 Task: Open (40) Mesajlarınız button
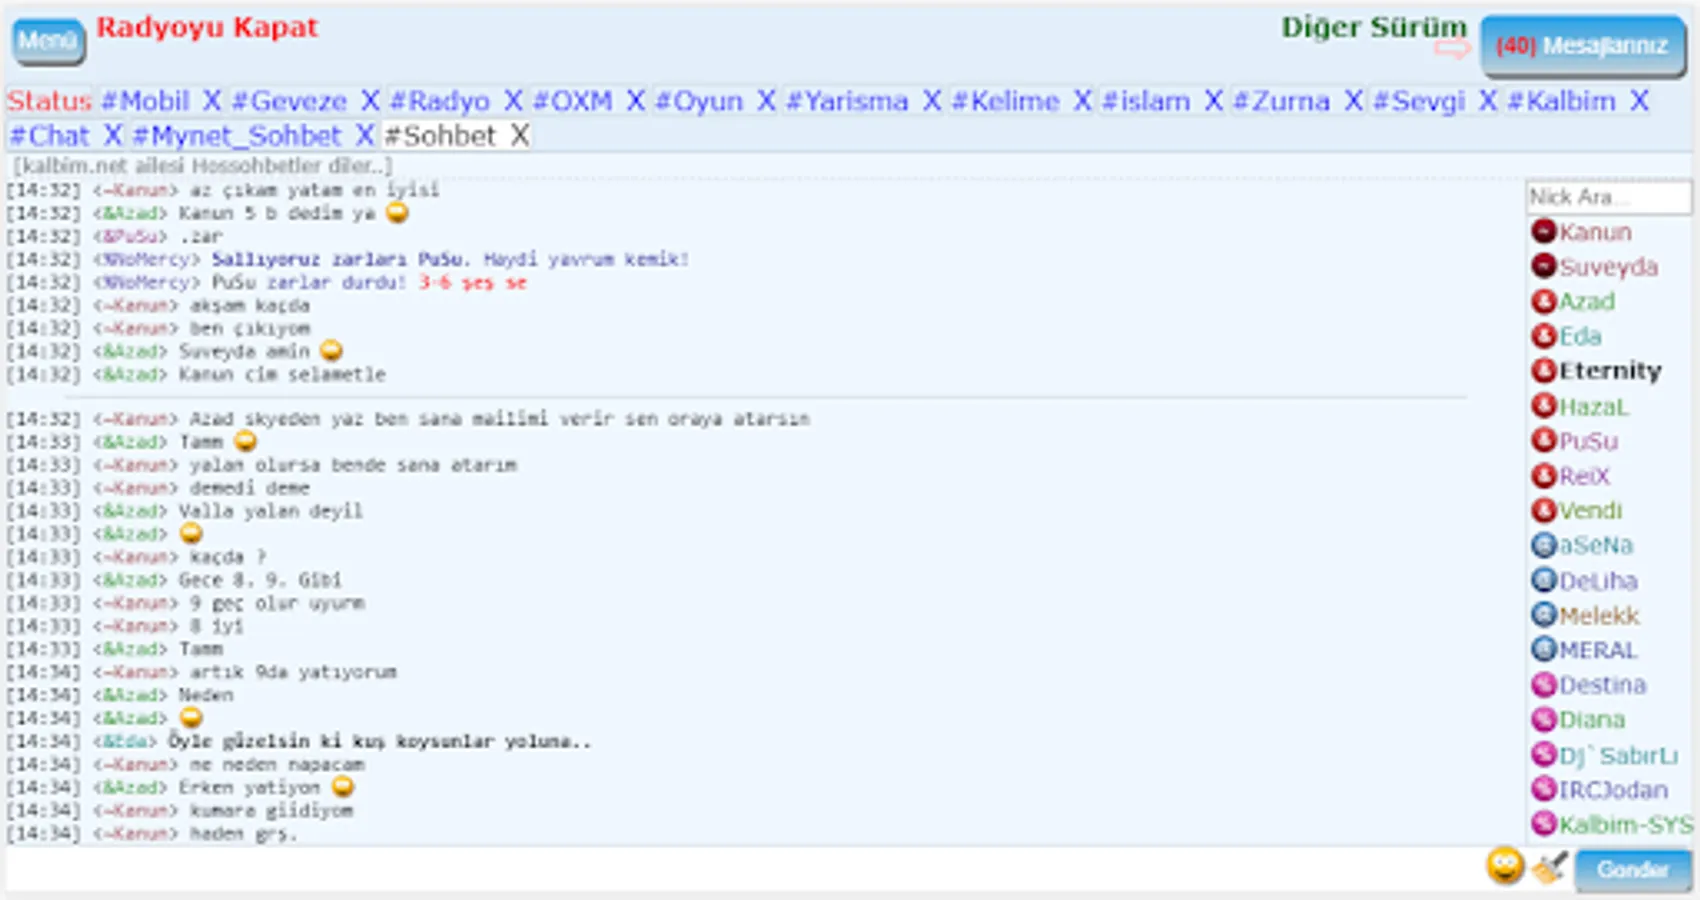click(x=1583, y=46)
